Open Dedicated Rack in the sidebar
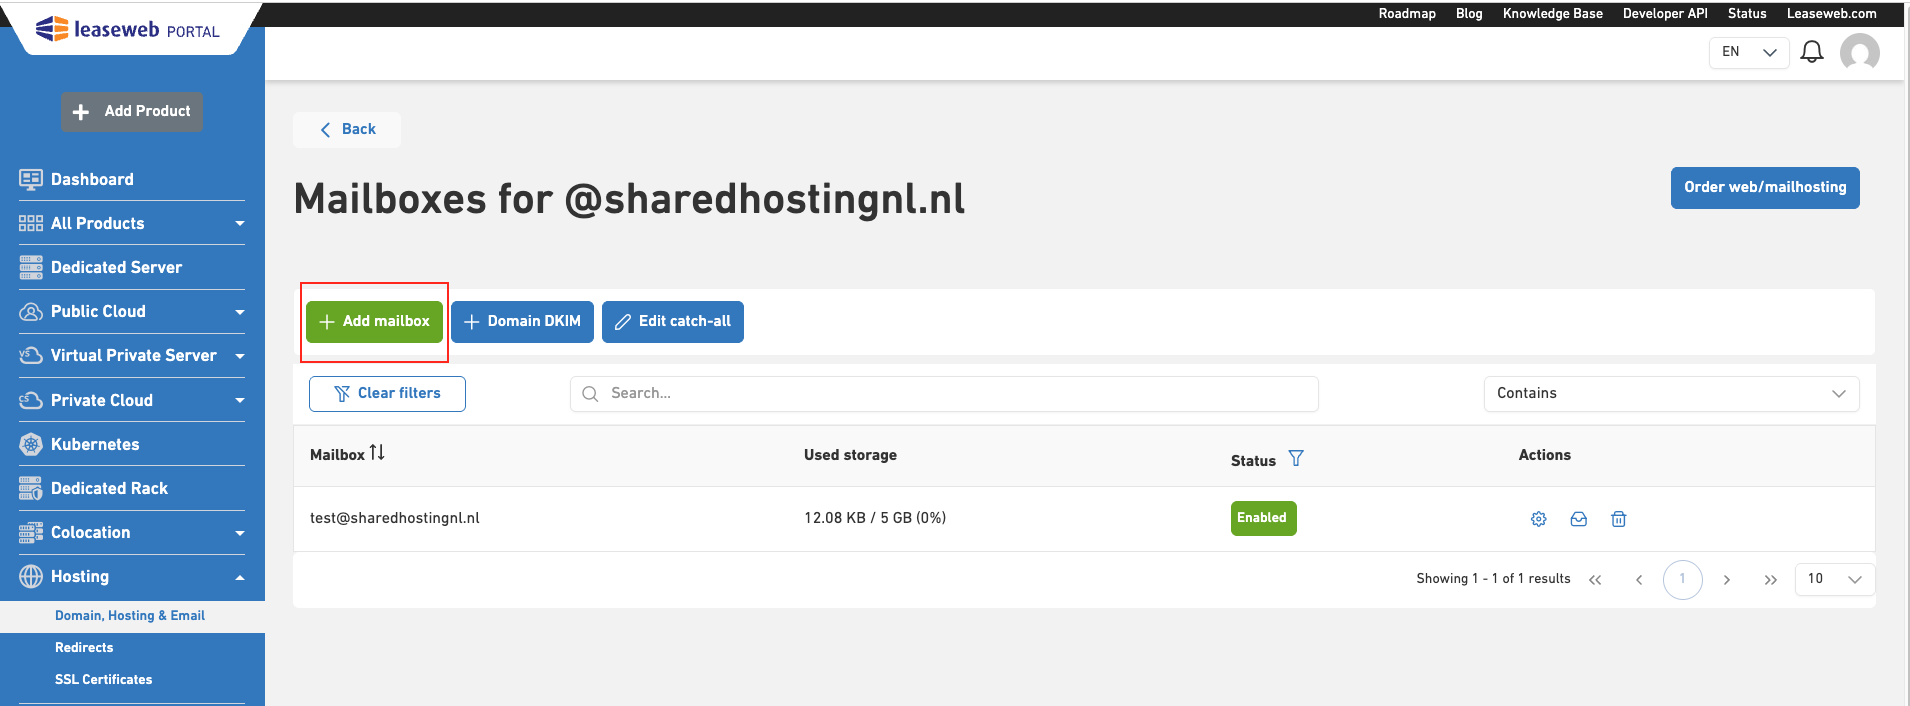The image size is (1910, 706). coord(109,489)
